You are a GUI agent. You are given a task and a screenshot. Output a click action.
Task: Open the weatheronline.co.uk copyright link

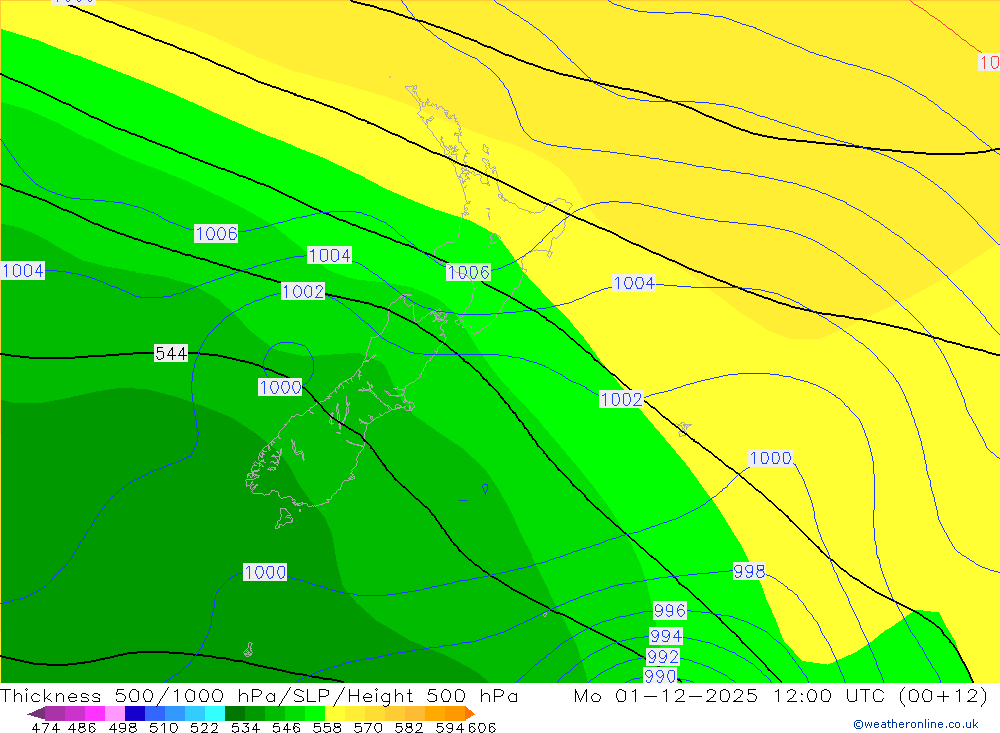[916, 724]
